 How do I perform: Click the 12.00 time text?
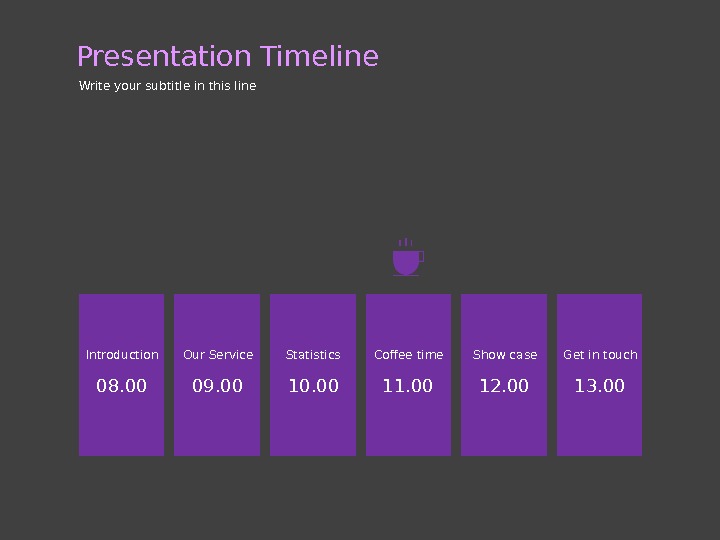(x=504, y=386)
